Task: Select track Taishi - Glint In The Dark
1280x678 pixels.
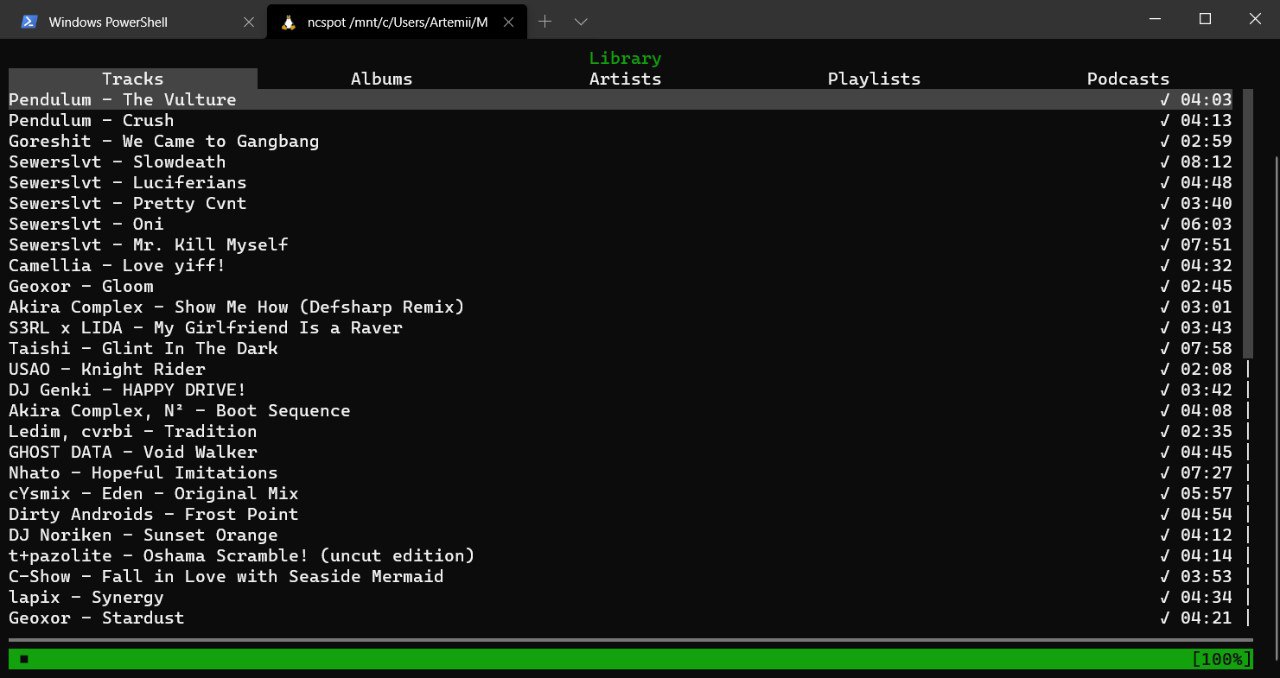Action: 620,348
